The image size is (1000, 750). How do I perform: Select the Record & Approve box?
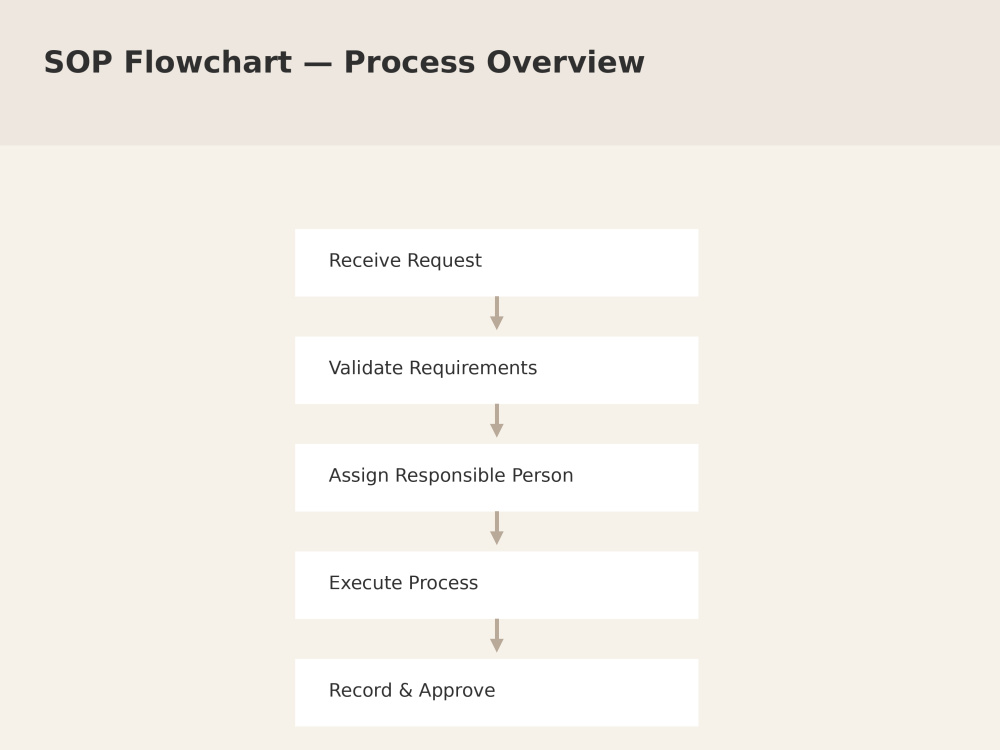(x=496, y=693)
